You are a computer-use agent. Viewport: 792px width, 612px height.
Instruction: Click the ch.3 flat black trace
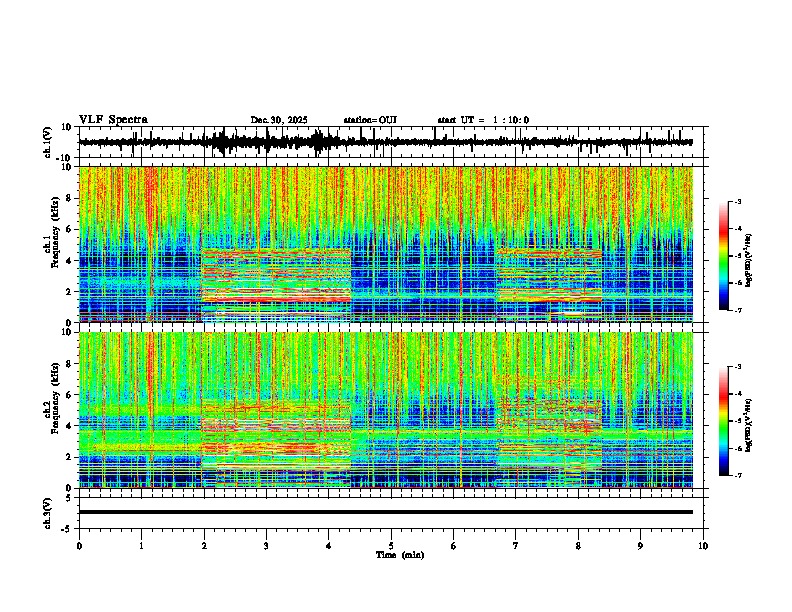(x=386, y=512)
